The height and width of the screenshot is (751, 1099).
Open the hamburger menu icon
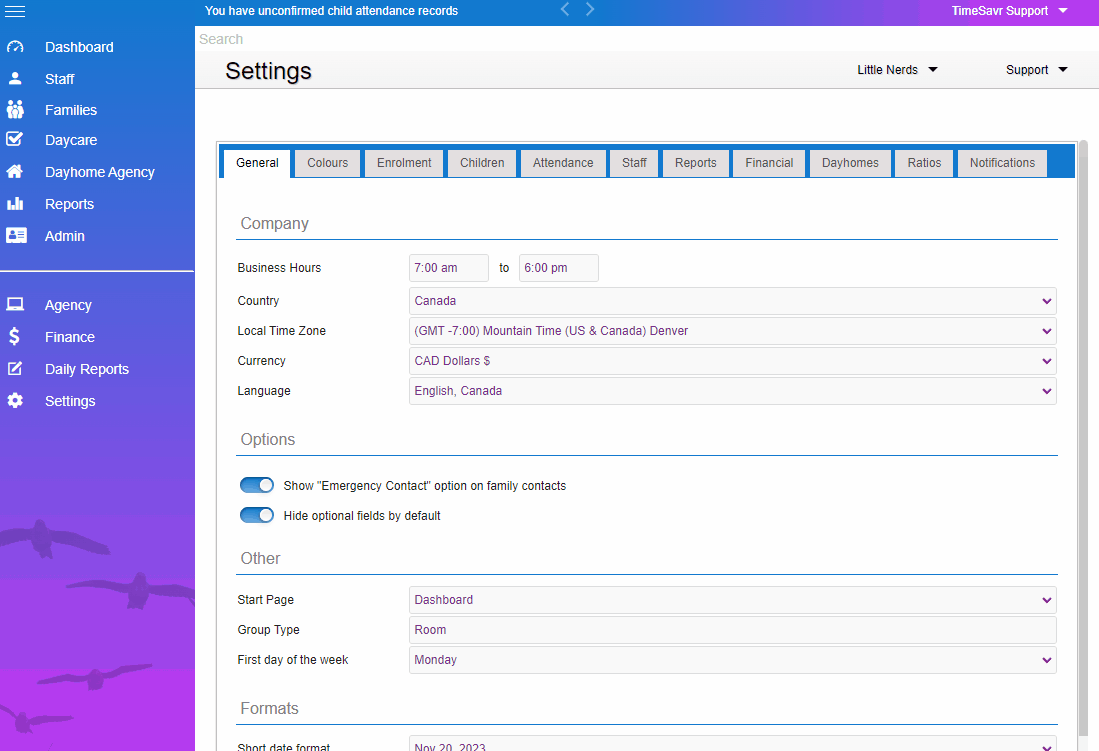tap(15, 11)
